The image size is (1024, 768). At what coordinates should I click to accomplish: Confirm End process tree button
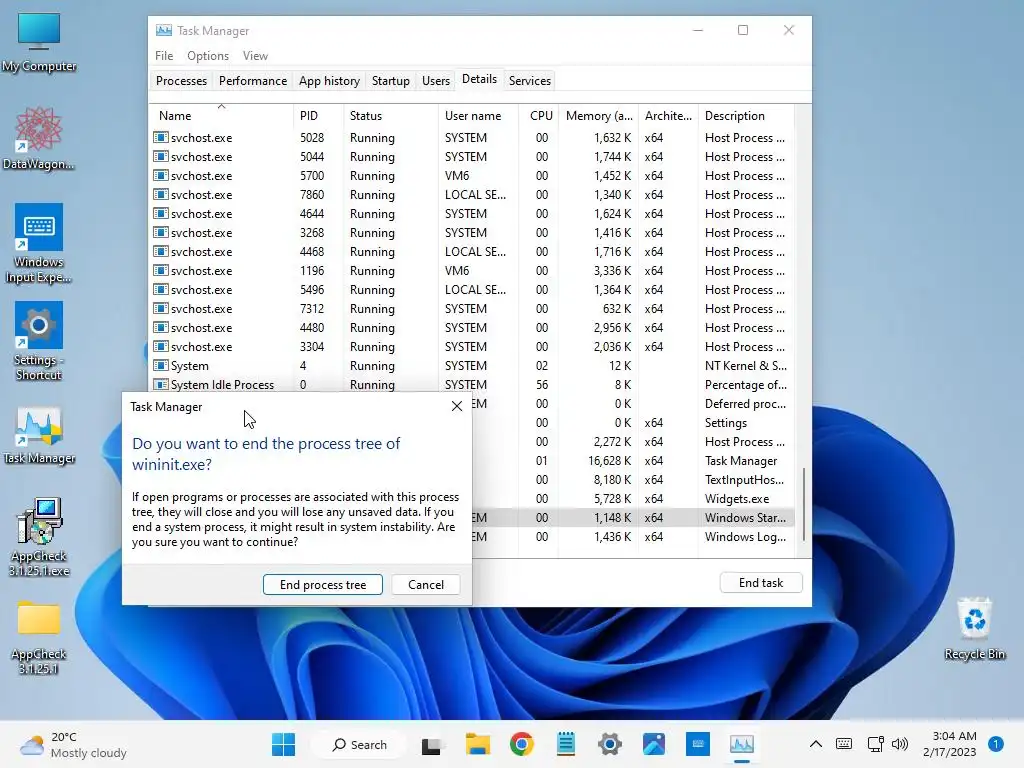[323, 584]
